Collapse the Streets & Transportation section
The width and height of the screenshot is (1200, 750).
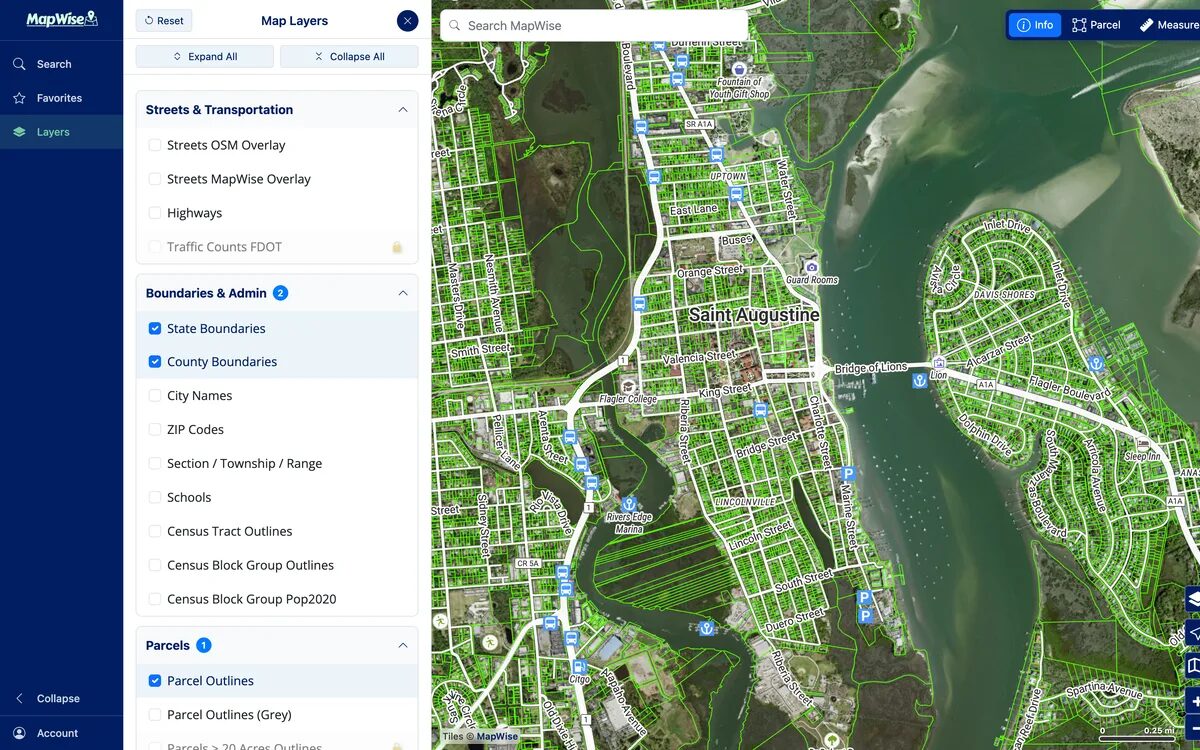click(403, 110)
